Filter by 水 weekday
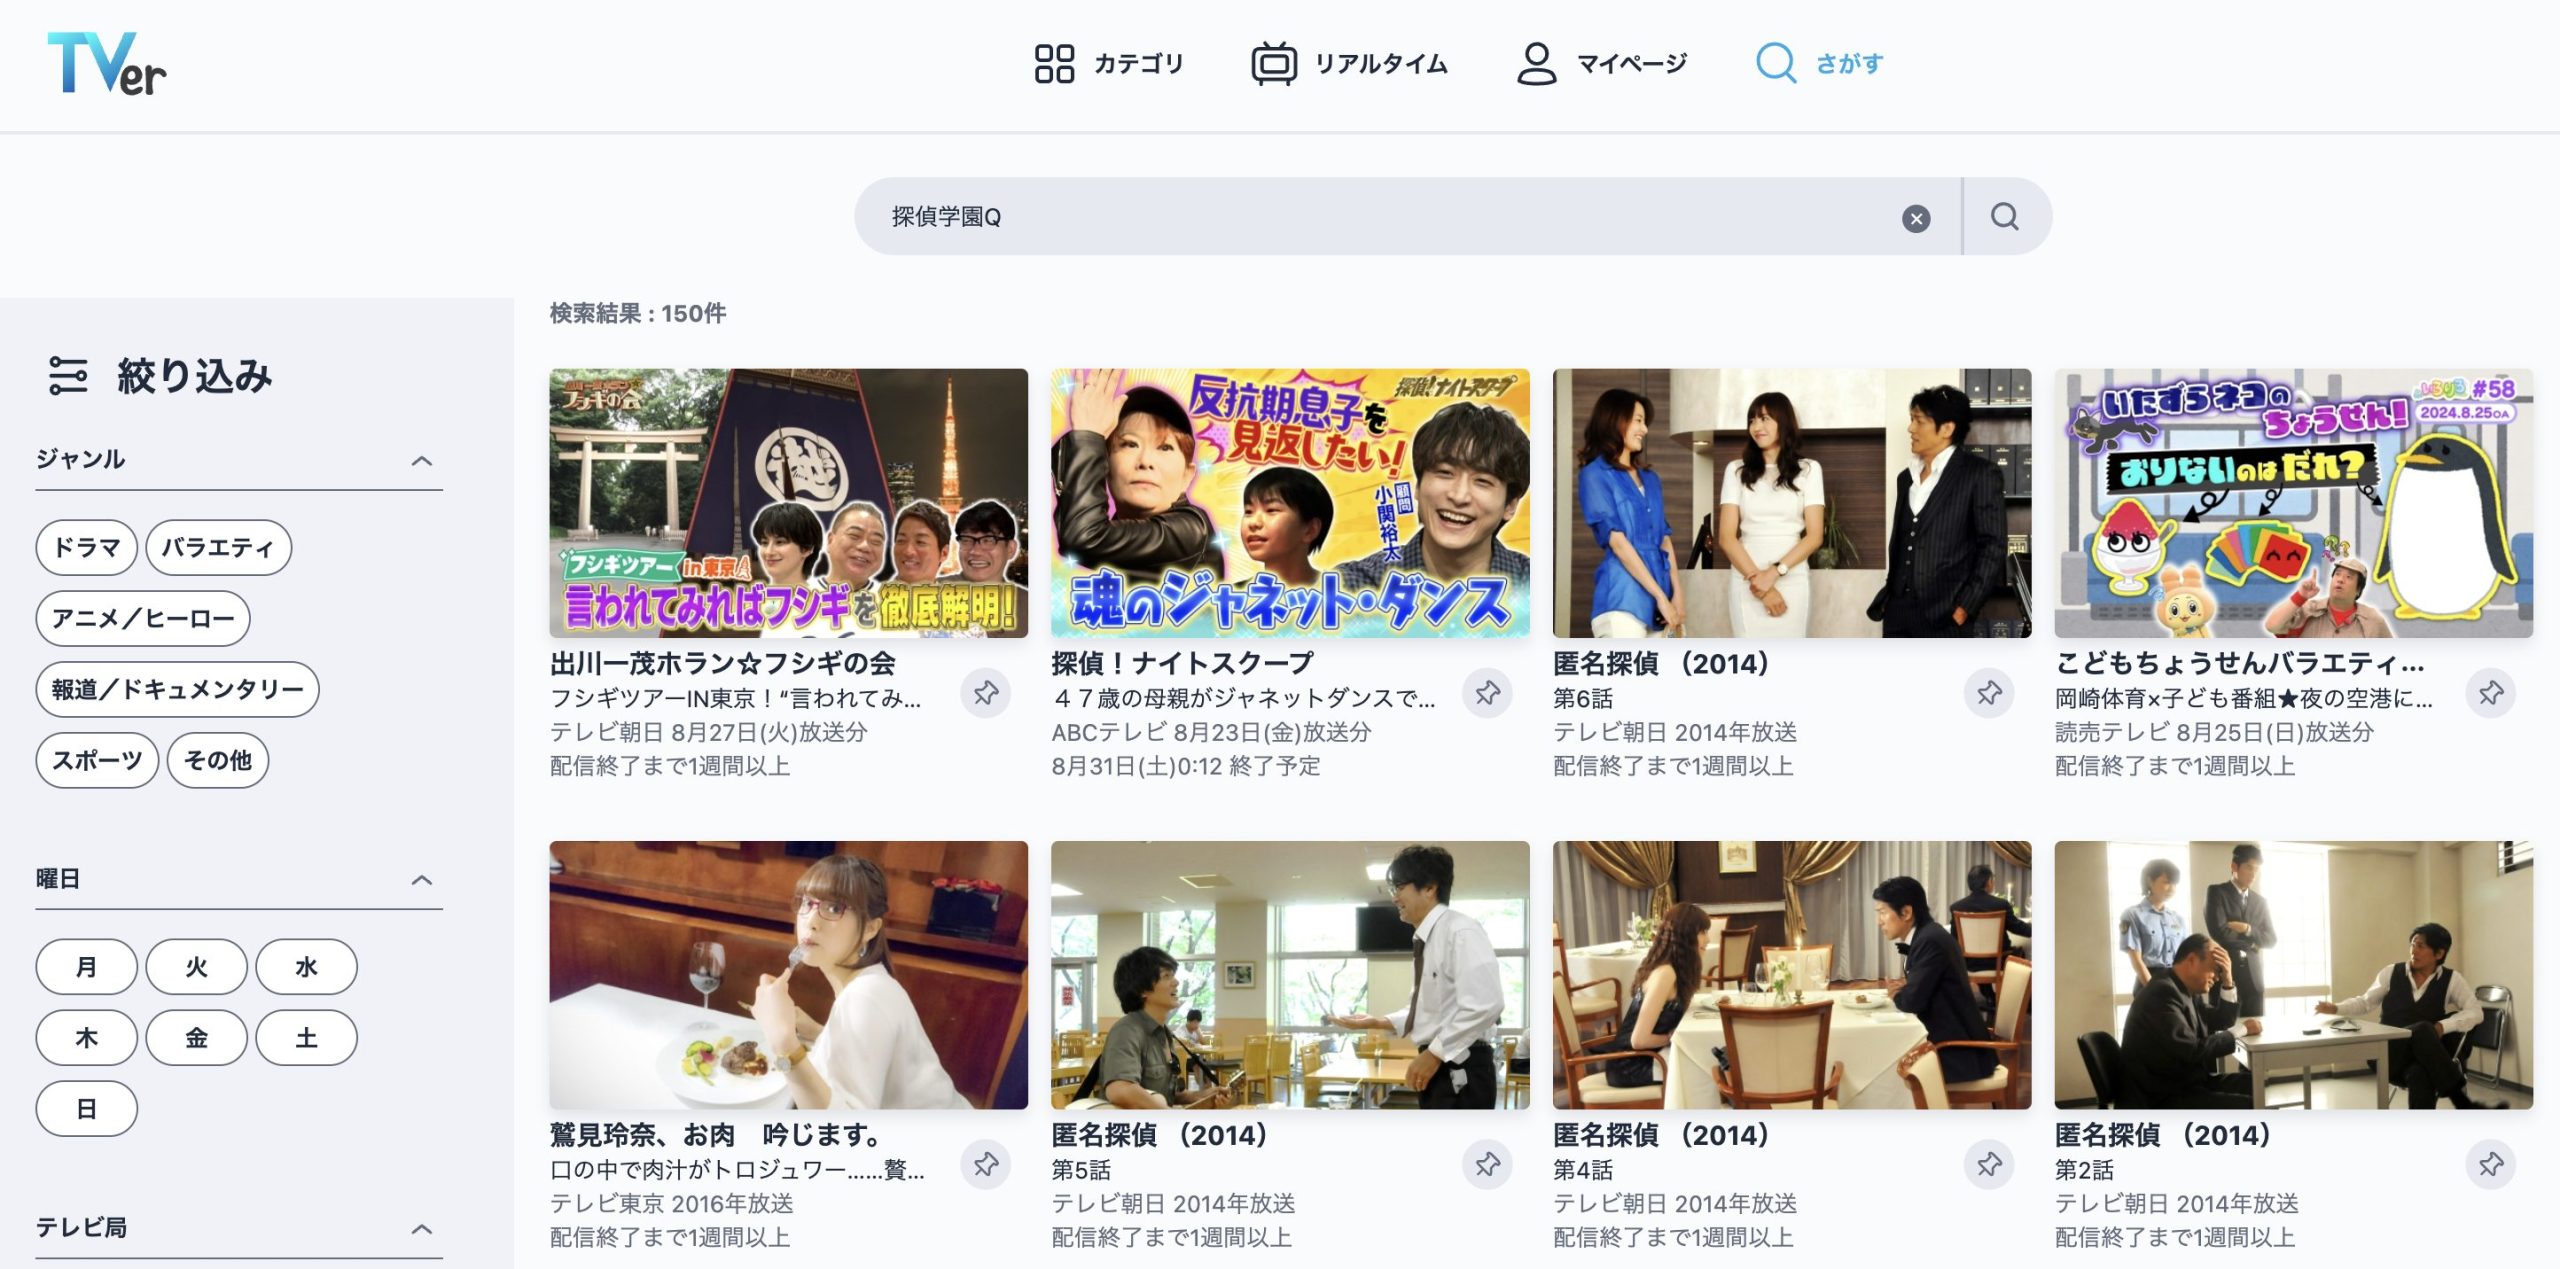 tap(307, 967)
